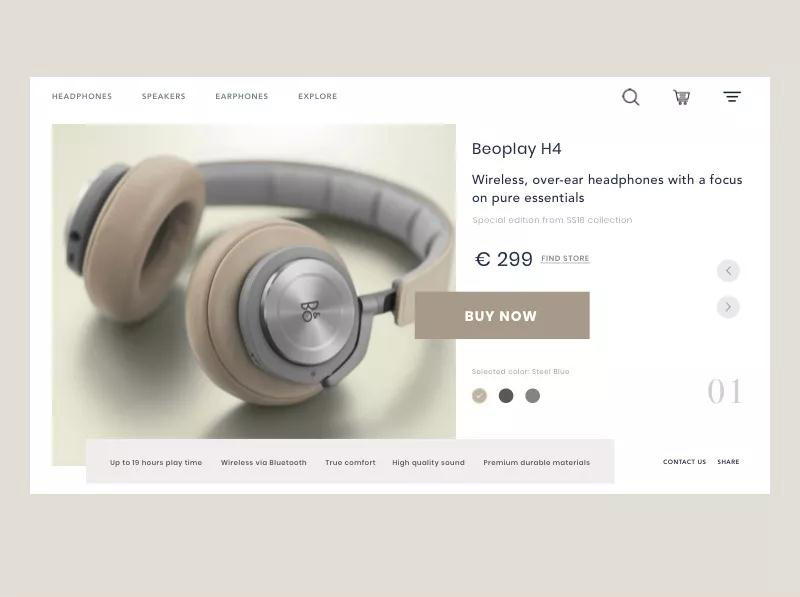Viewport: 800px width, 597px height.
Task: Select the checked beige color swatch
Action: [x=479, y=395]
